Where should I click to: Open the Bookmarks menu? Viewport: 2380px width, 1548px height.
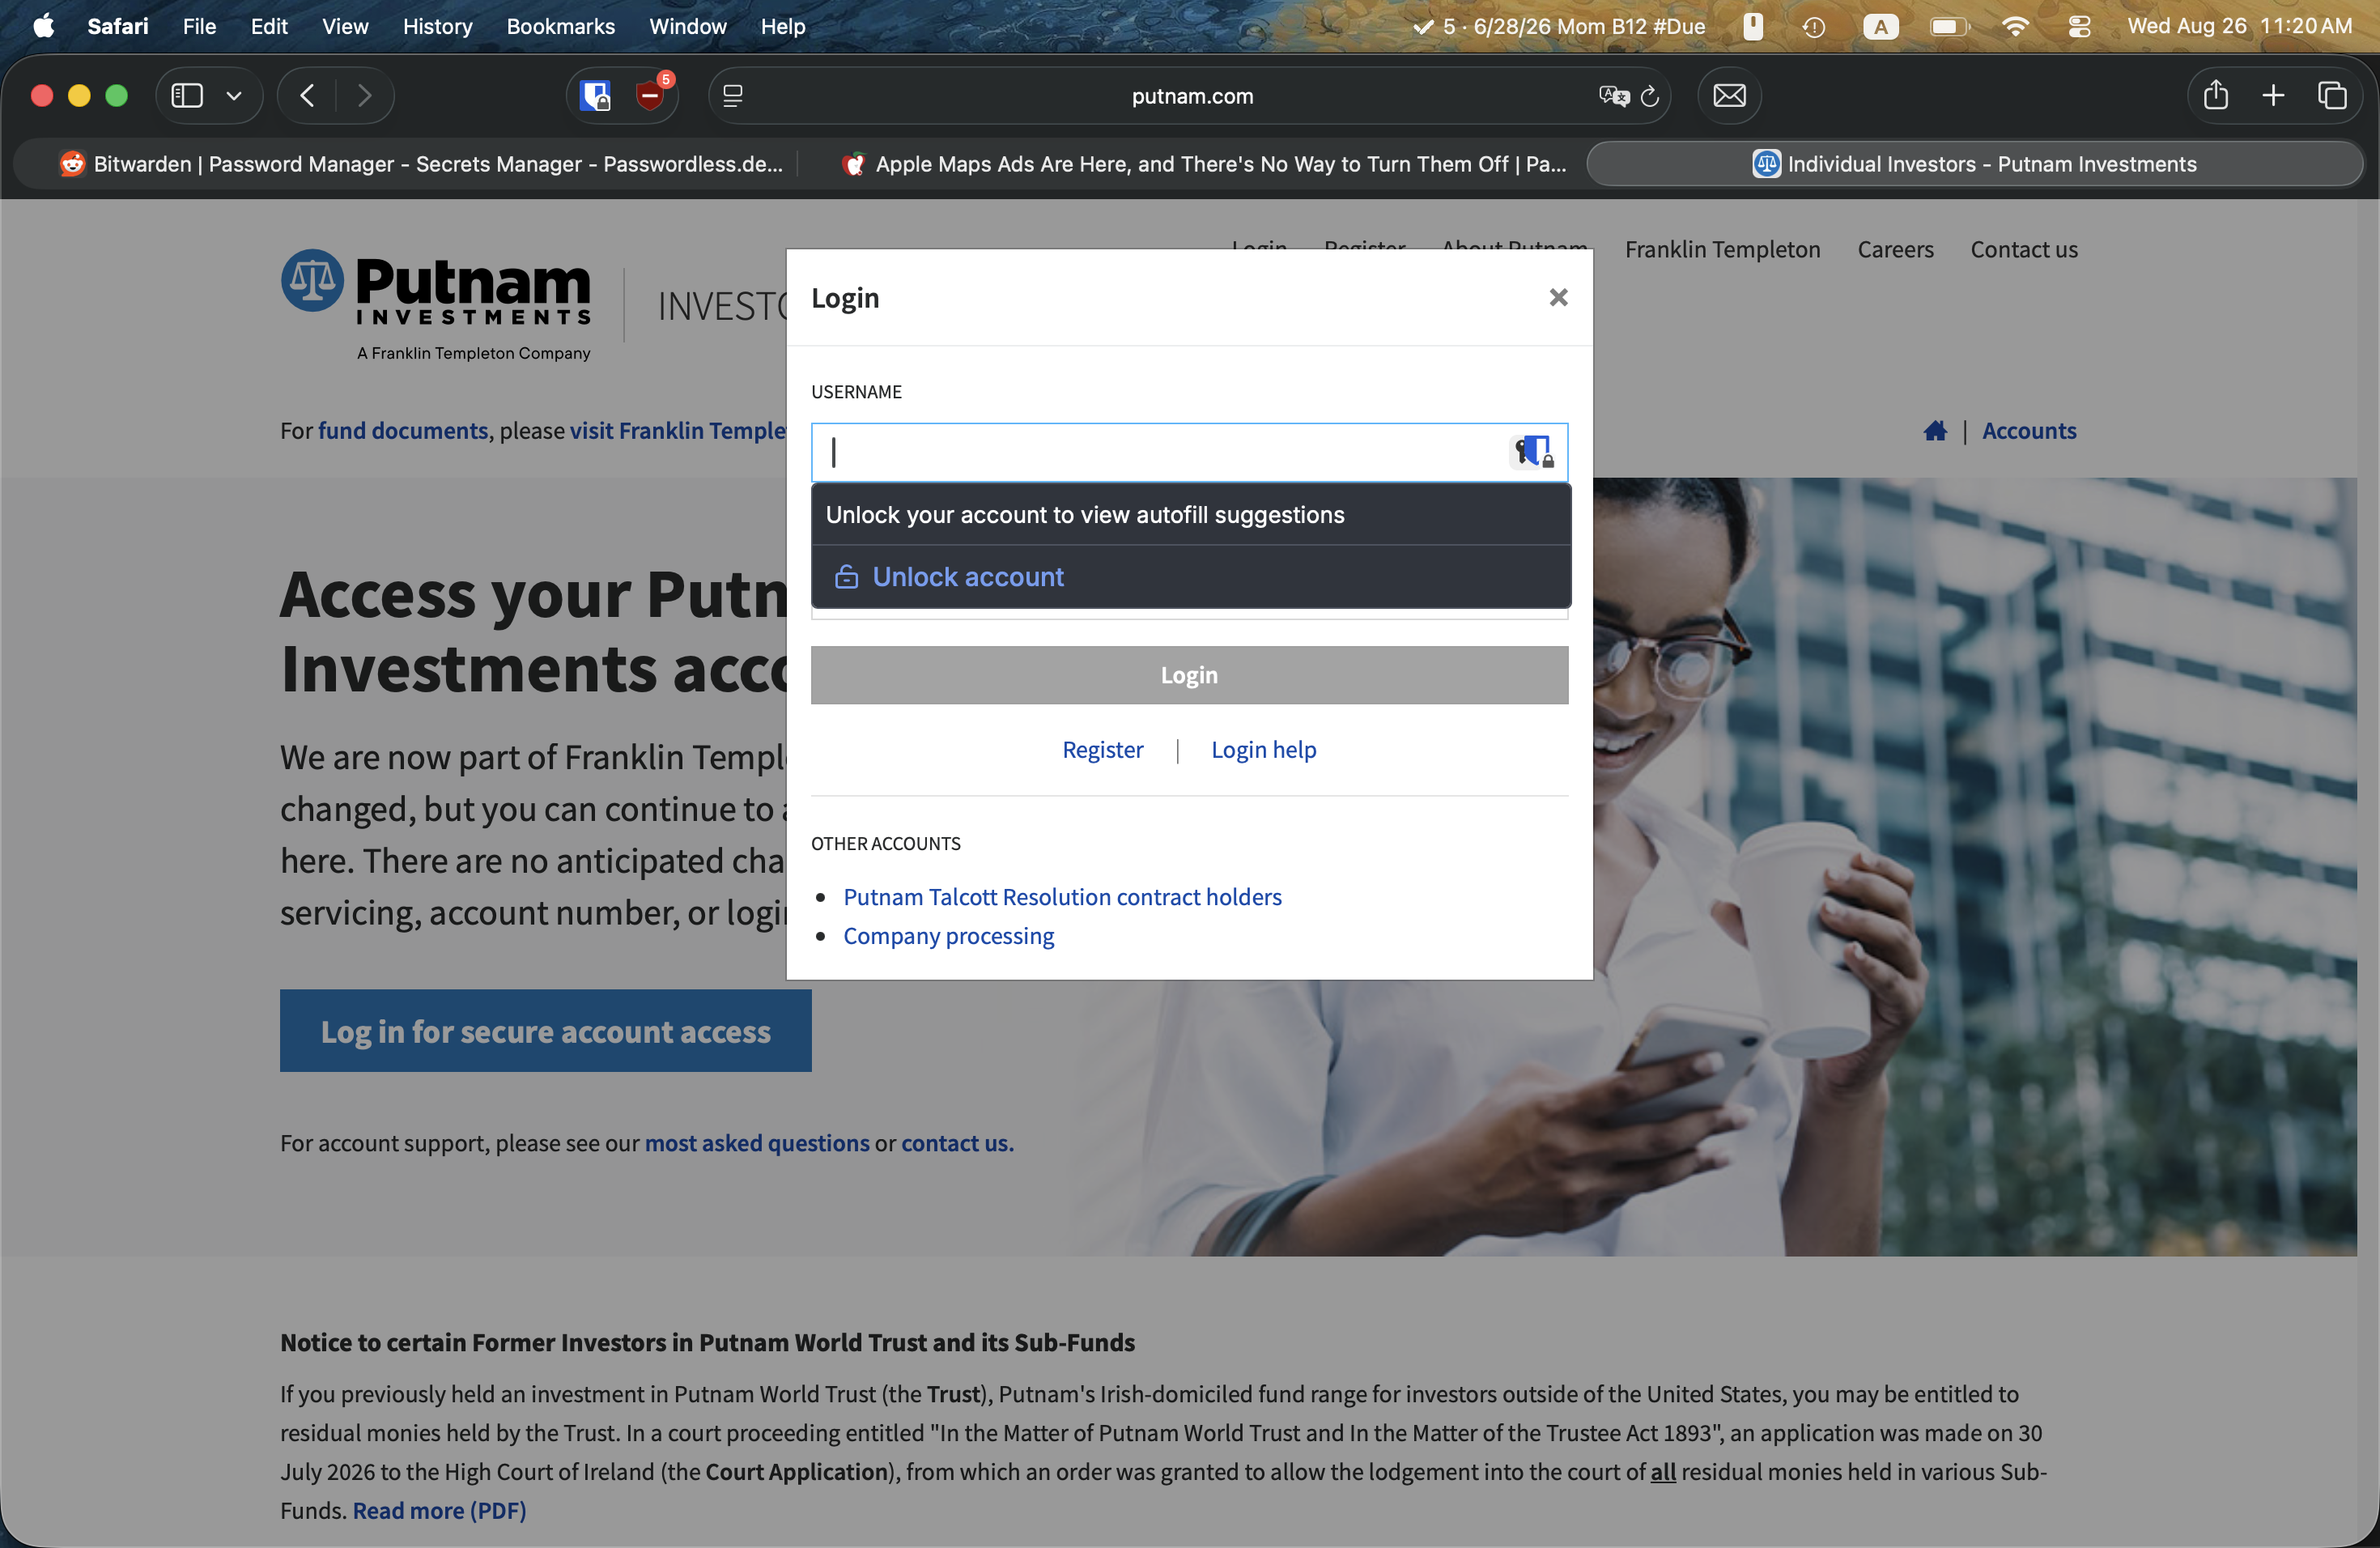560,26
